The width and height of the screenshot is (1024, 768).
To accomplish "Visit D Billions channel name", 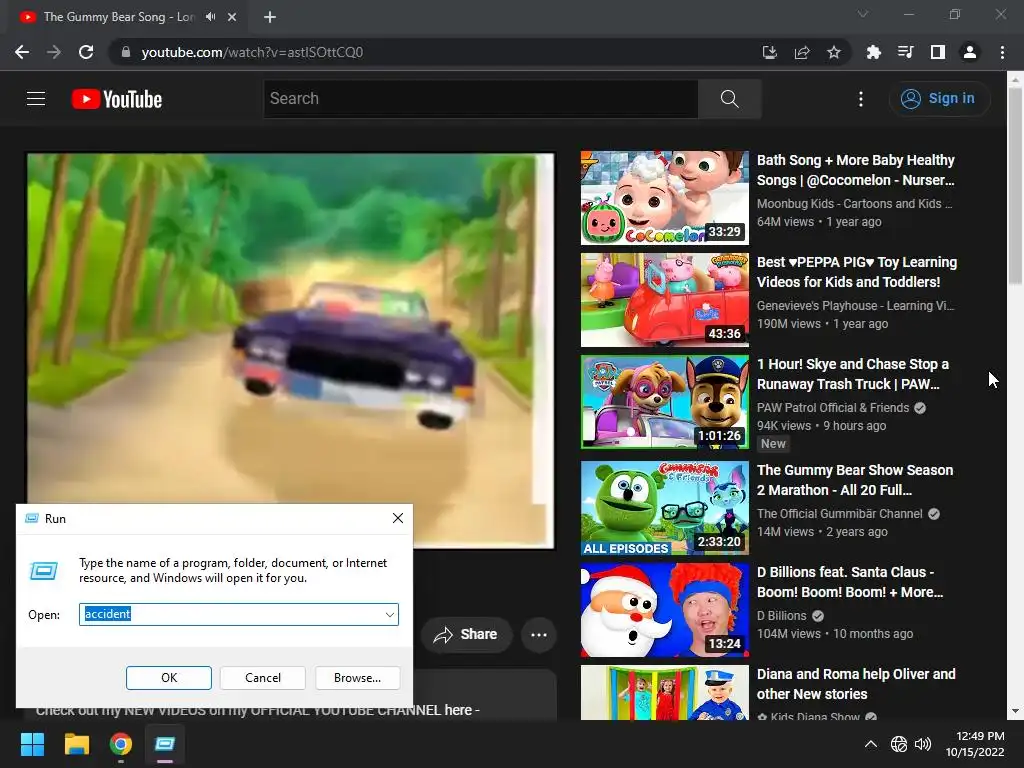I will pos(782,616).
